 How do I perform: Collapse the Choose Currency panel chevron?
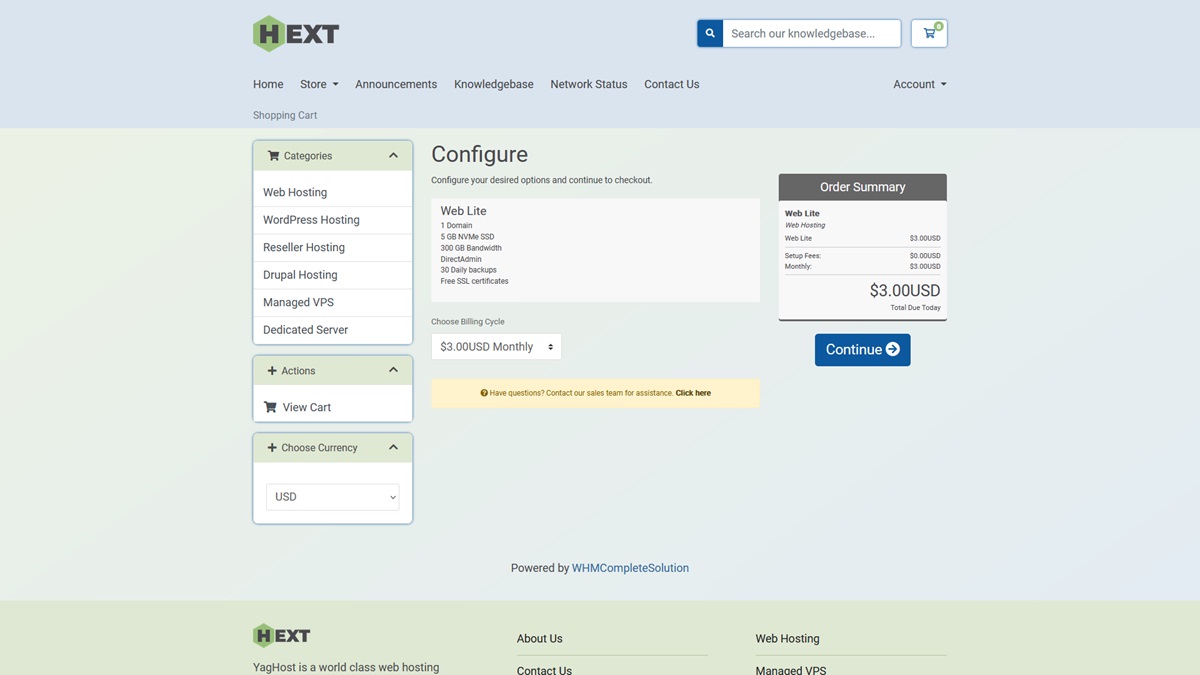click(x=393, y=447)
